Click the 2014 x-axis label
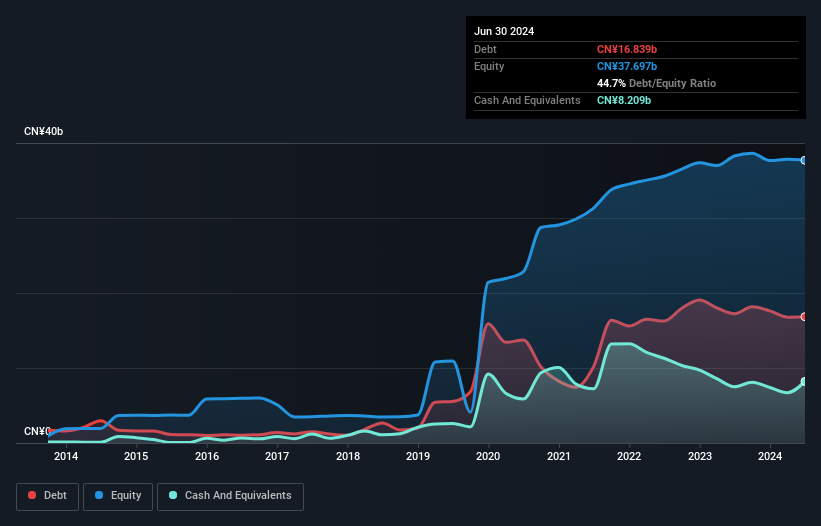Screen dimensions: 821x526 coord(66,456)
